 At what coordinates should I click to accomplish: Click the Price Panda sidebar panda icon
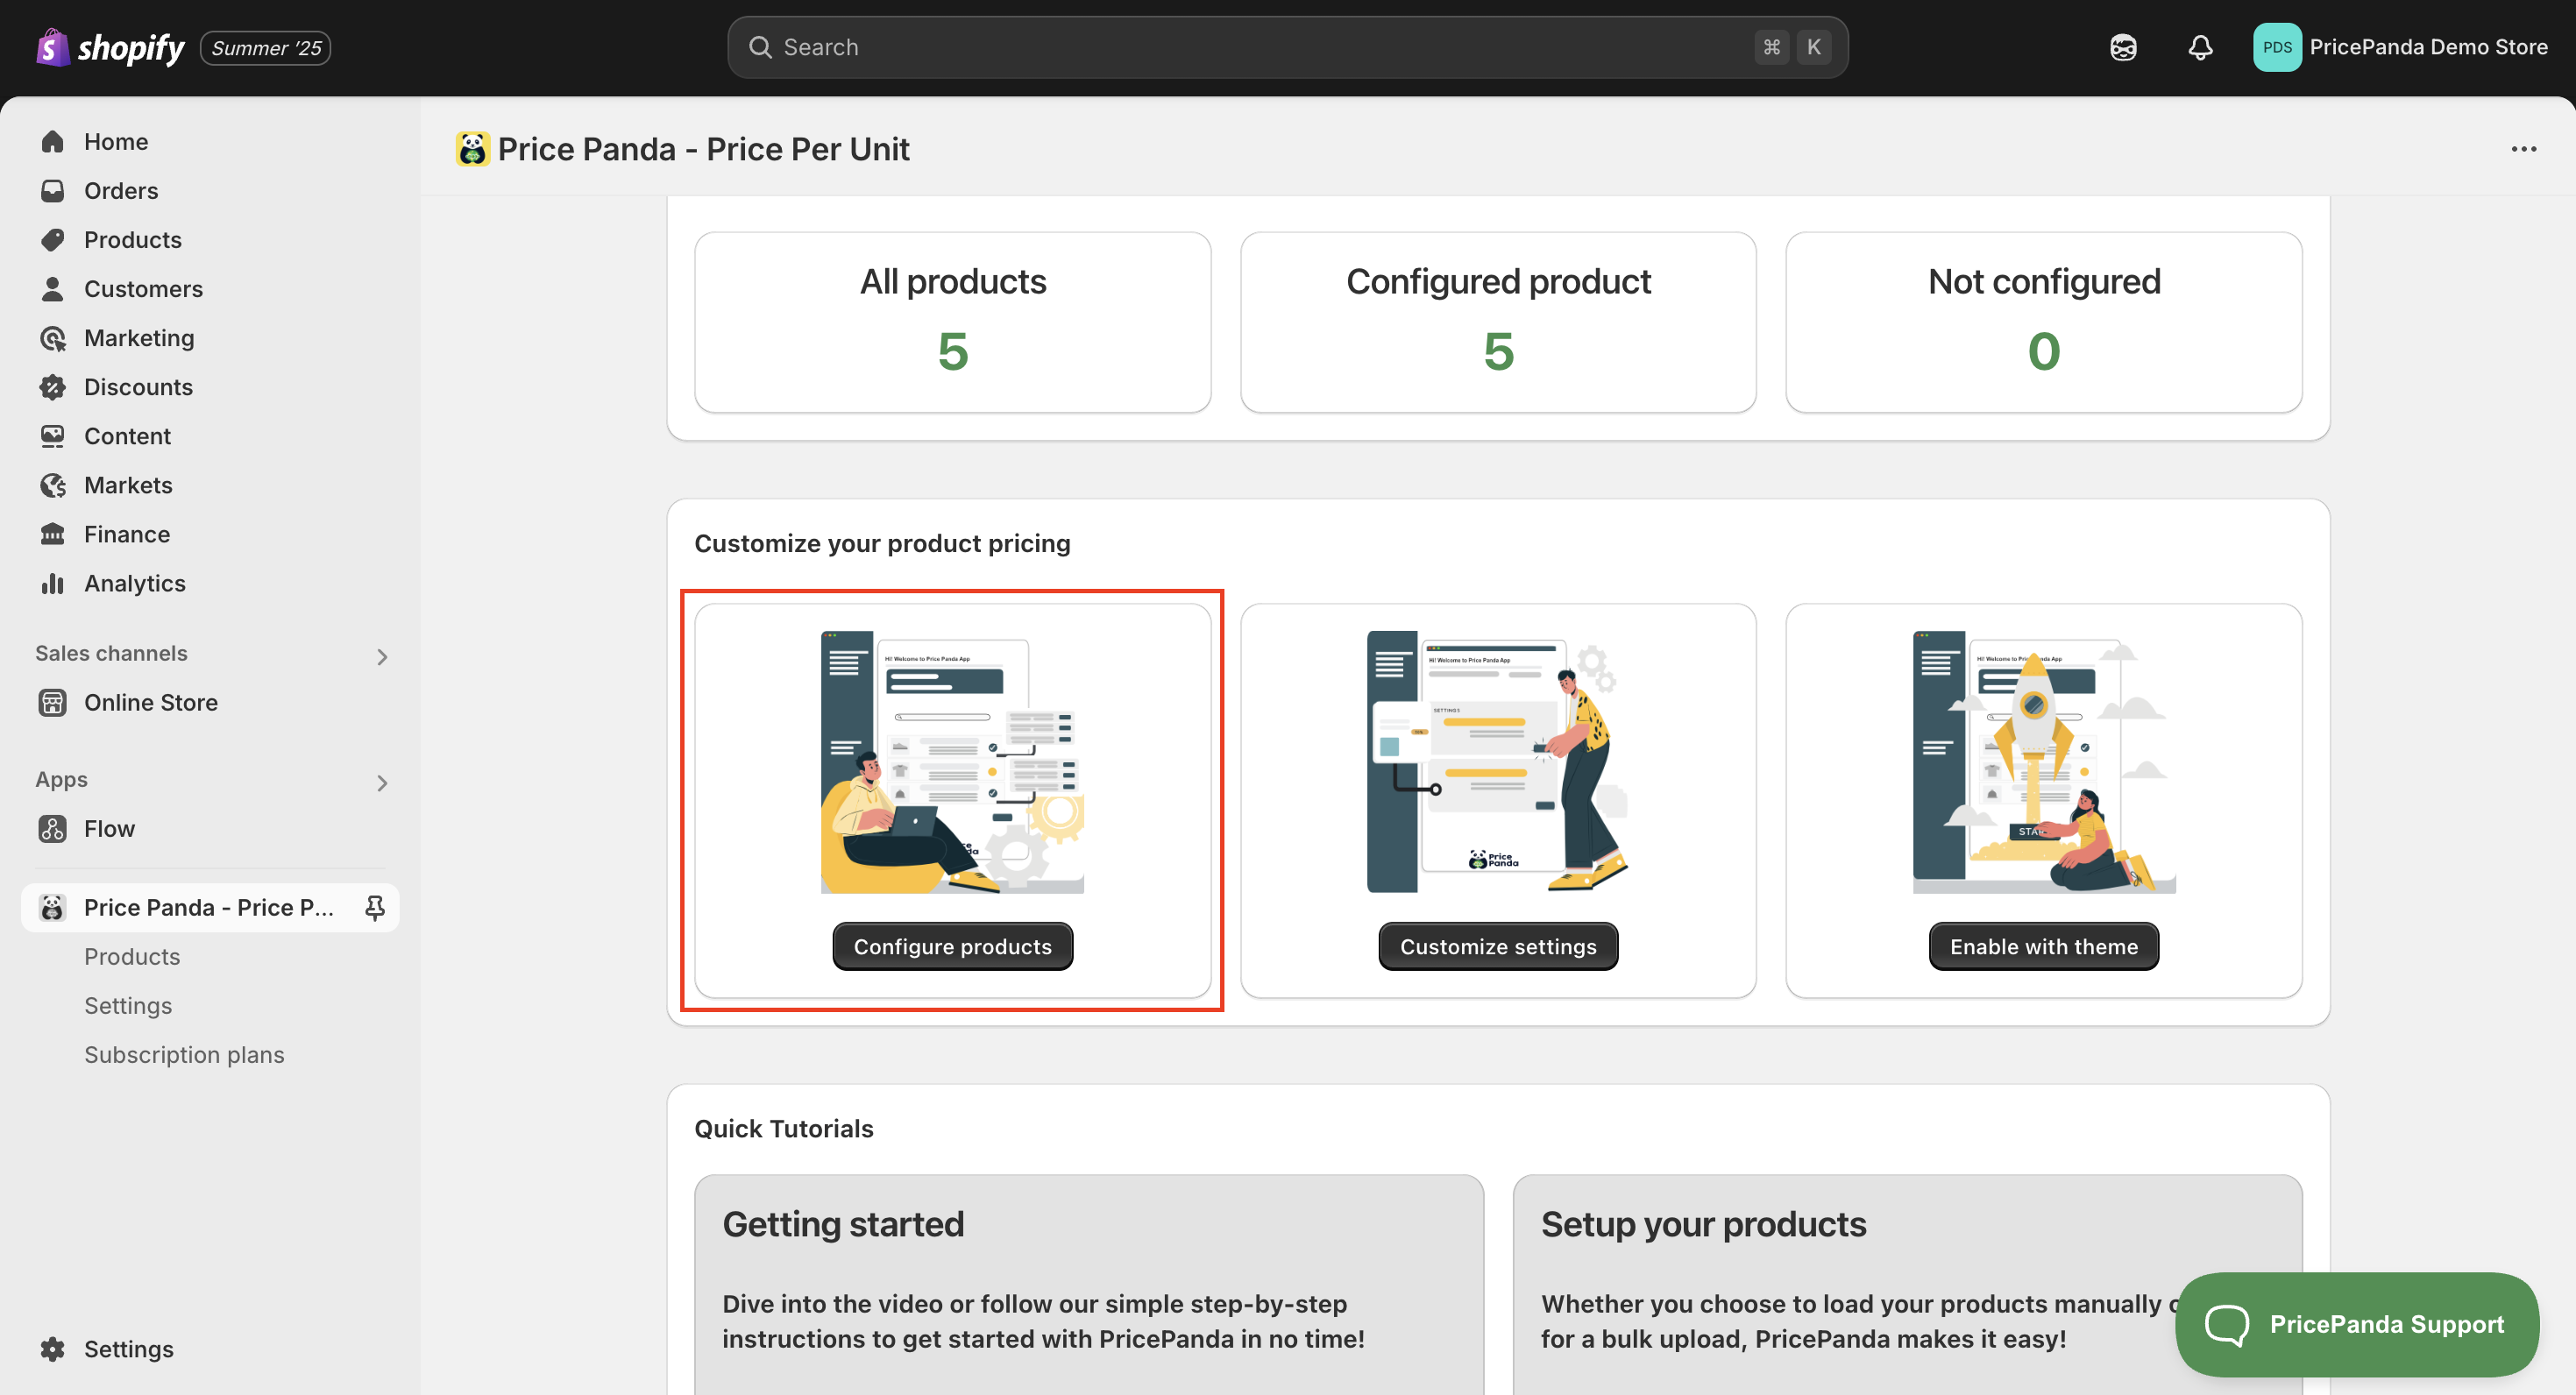(x=53, y=907)
